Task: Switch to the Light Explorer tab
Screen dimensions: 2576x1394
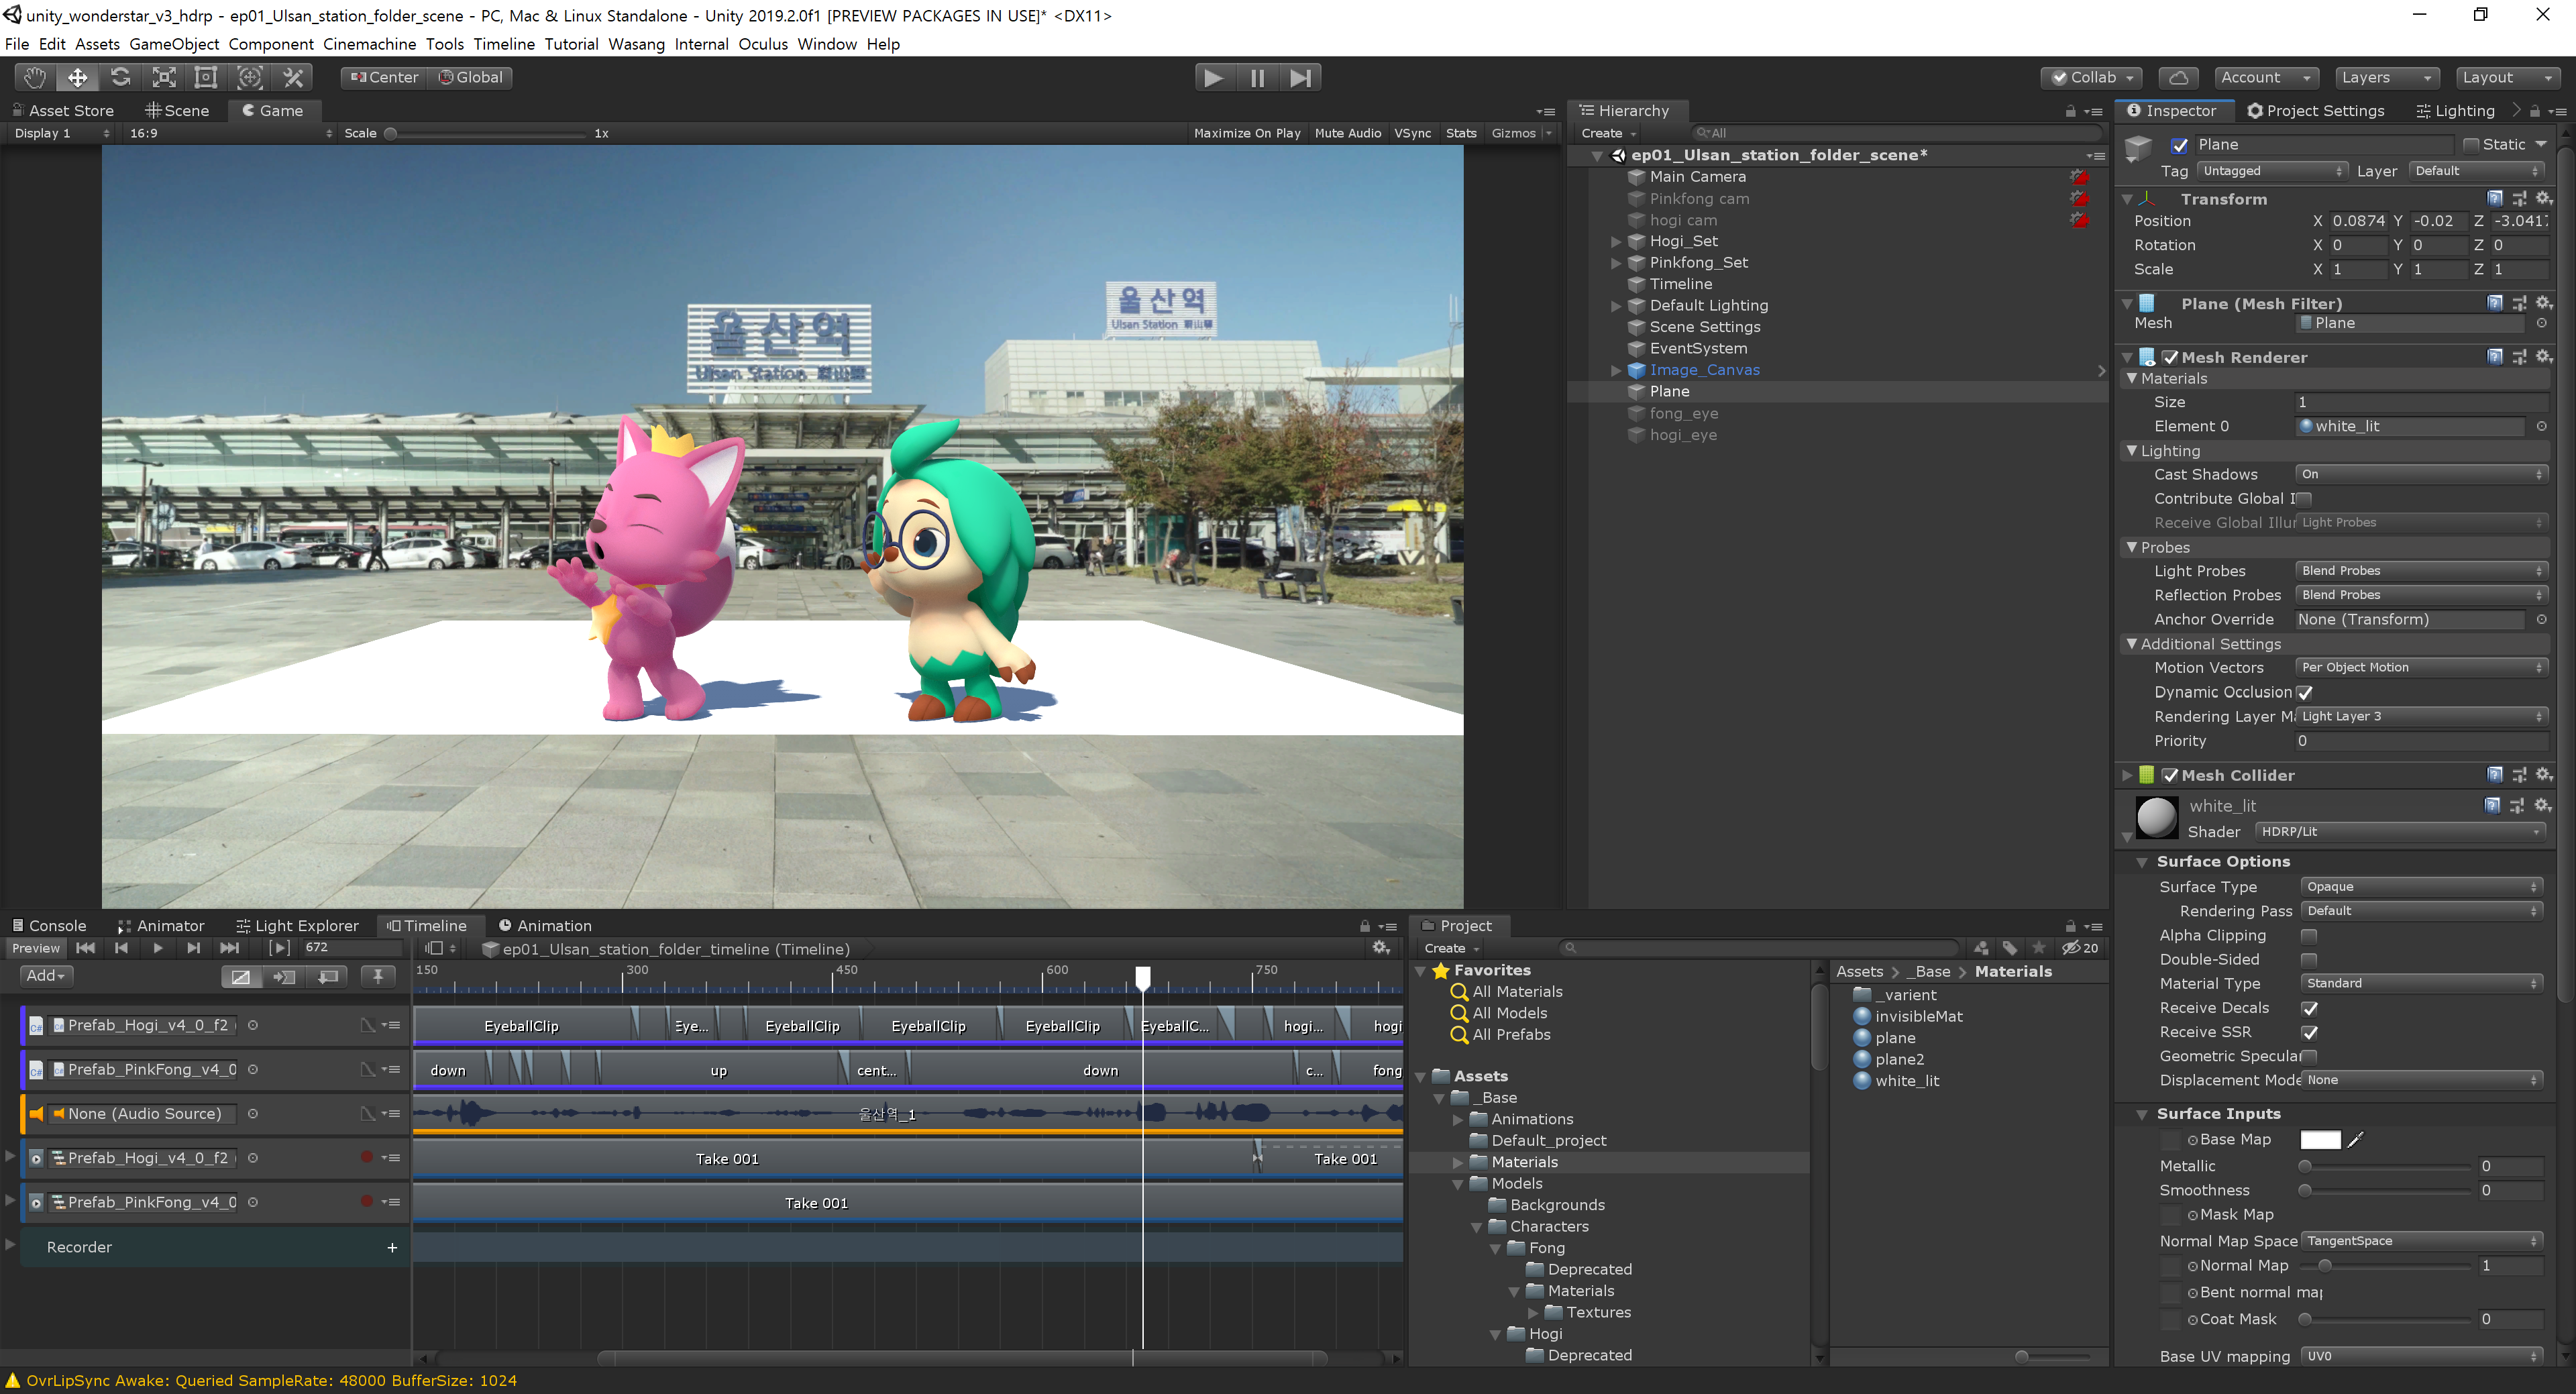Action: 297,926
